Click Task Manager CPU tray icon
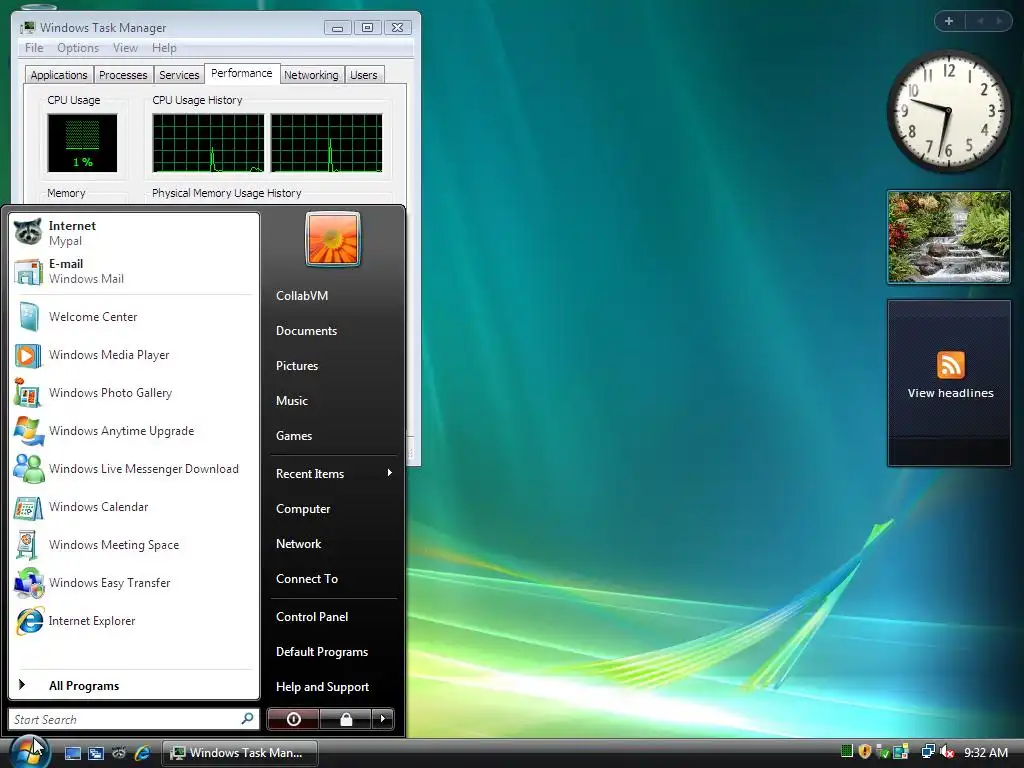Image resolution: width=1024 pixels, height=768 pixels. point(847,752)
